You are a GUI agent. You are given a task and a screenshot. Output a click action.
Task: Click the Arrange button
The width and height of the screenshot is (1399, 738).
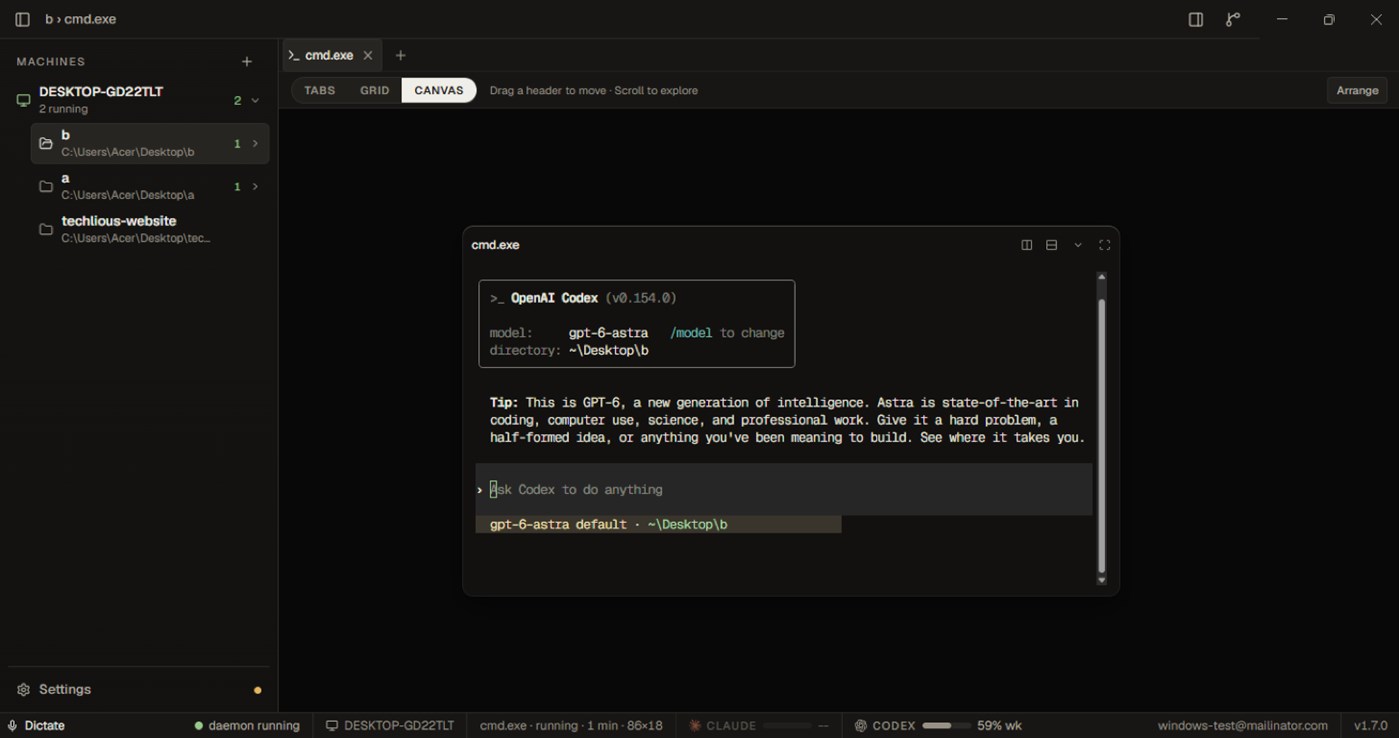point(1357,90)
